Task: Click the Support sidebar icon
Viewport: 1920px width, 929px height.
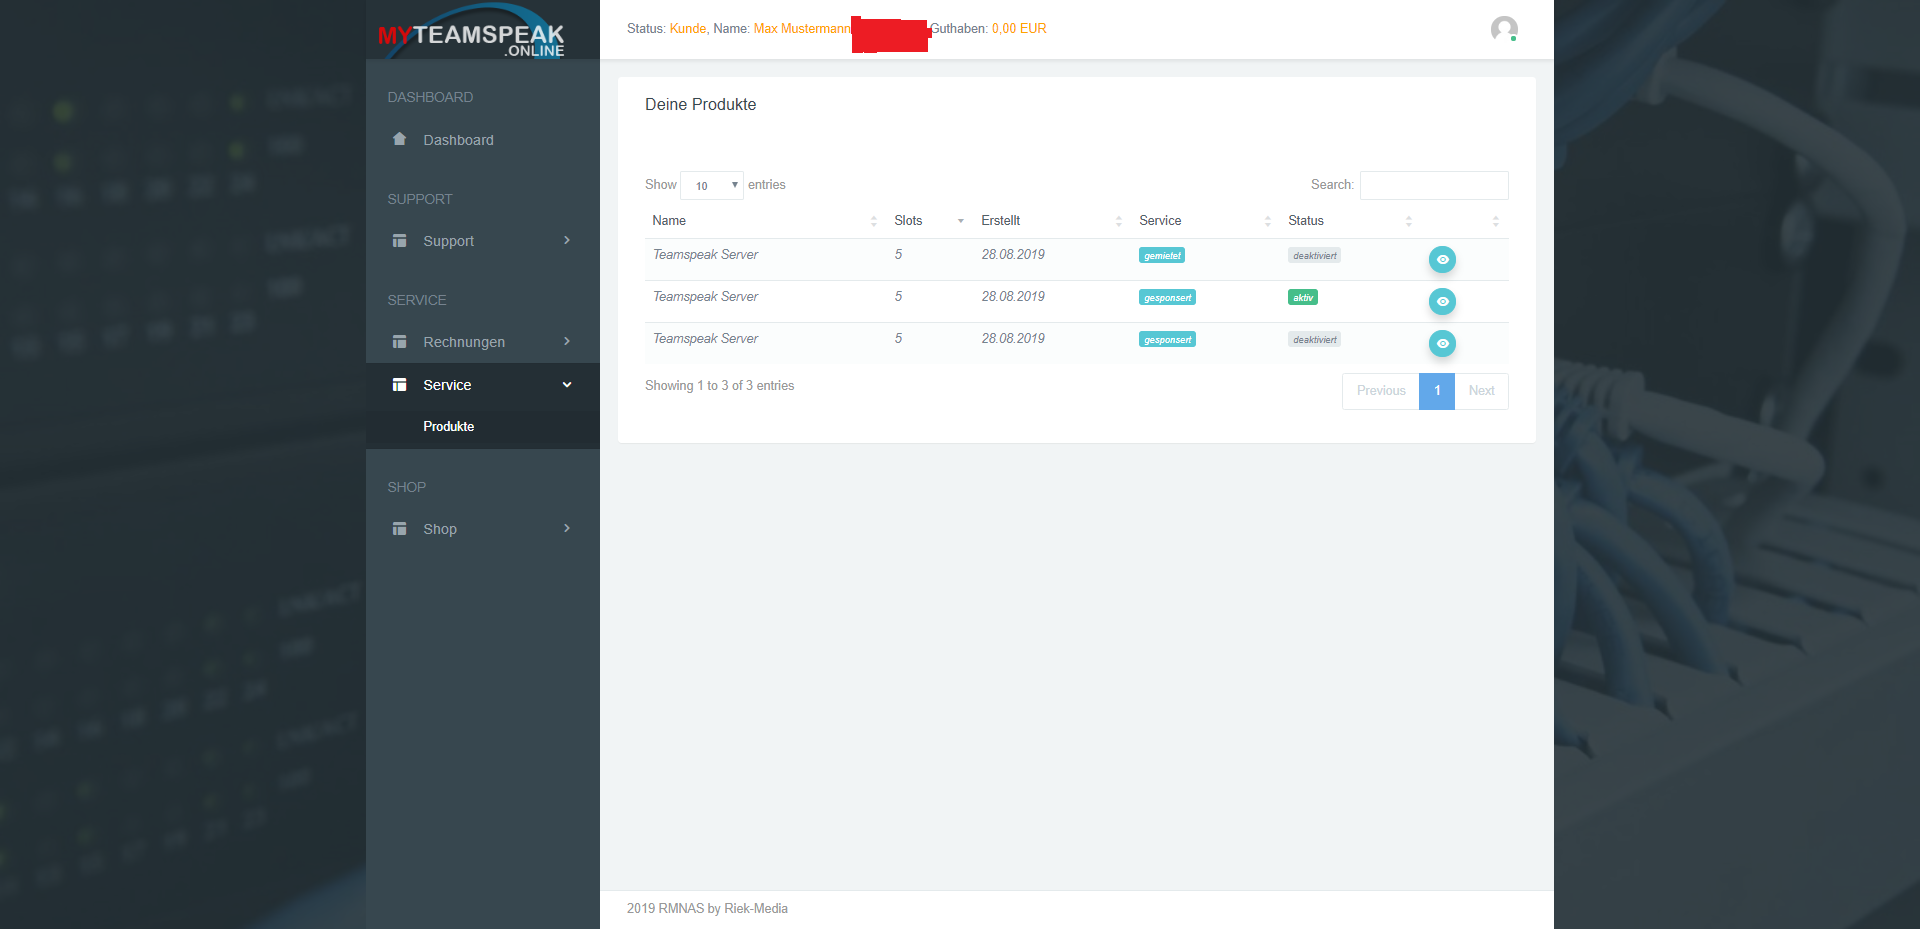Action: coord(400,241)
